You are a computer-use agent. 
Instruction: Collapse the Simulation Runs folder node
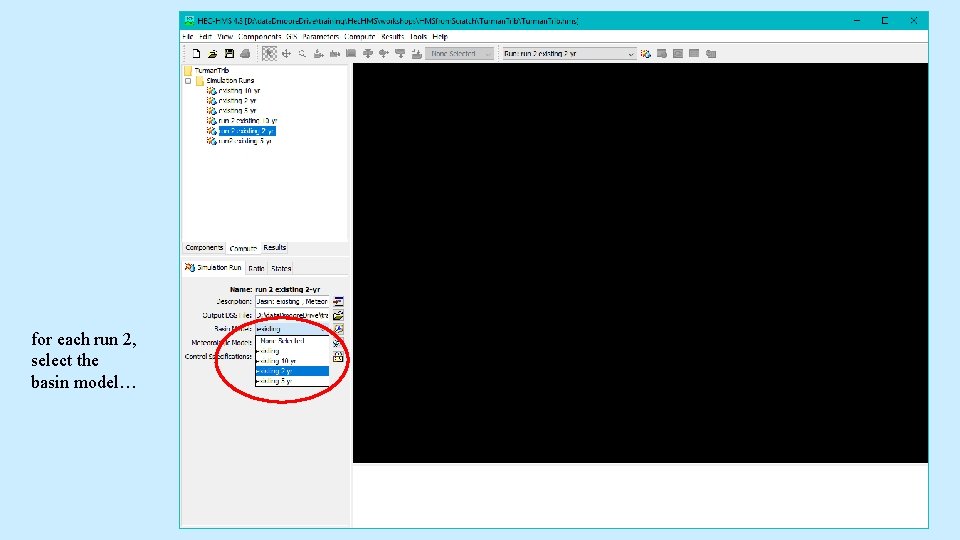(188, 81)
